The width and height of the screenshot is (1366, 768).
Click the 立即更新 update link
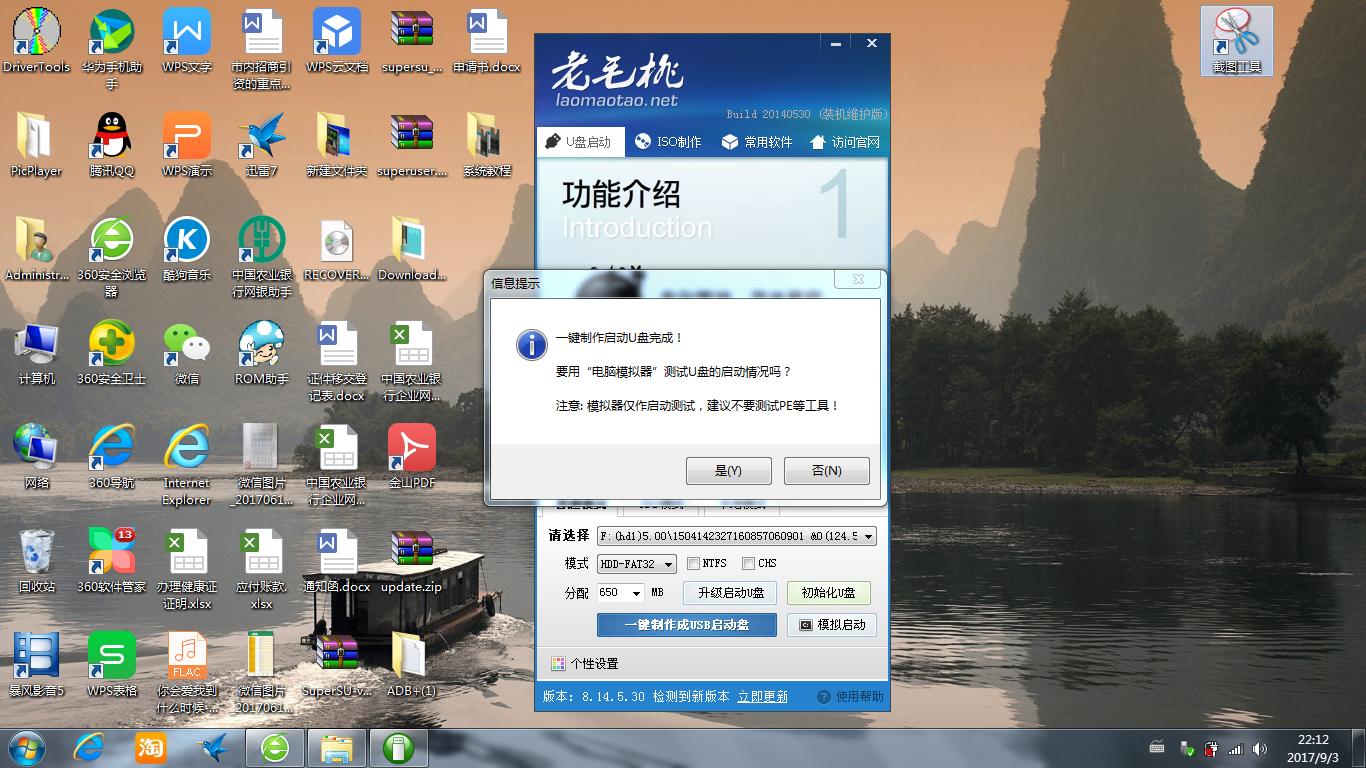pyautogui.click(x=763, y=695)
